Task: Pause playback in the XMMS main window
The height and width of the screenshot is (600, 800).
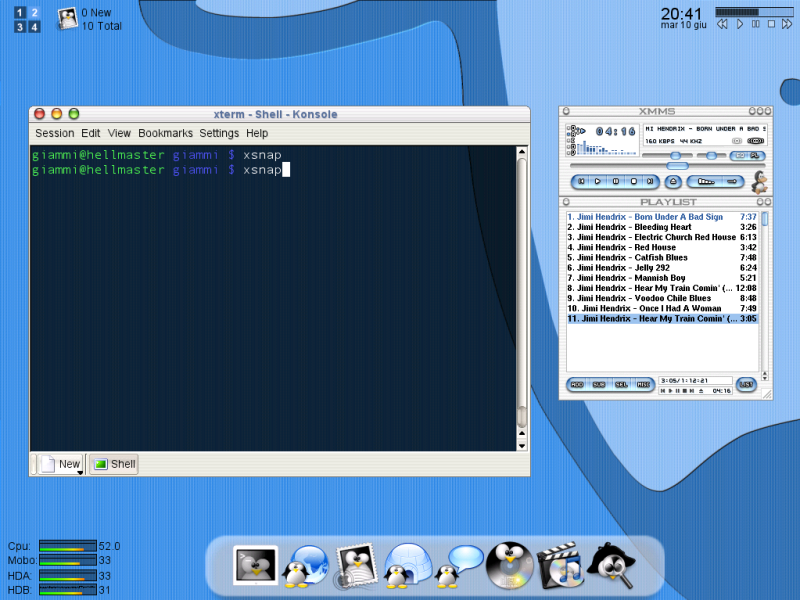Action: tap(615, 181)
